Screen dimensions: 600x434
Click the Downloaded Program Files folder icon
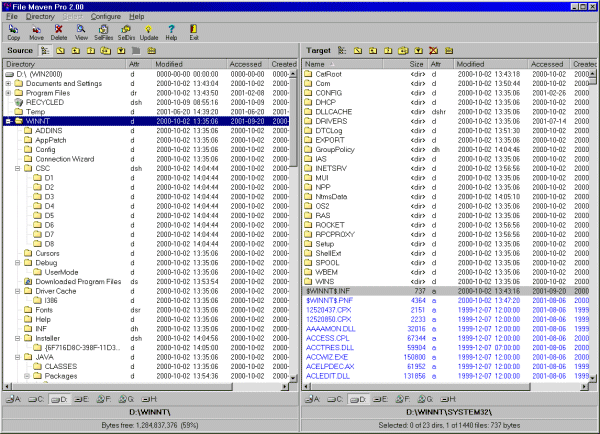(x=28, y=282)
